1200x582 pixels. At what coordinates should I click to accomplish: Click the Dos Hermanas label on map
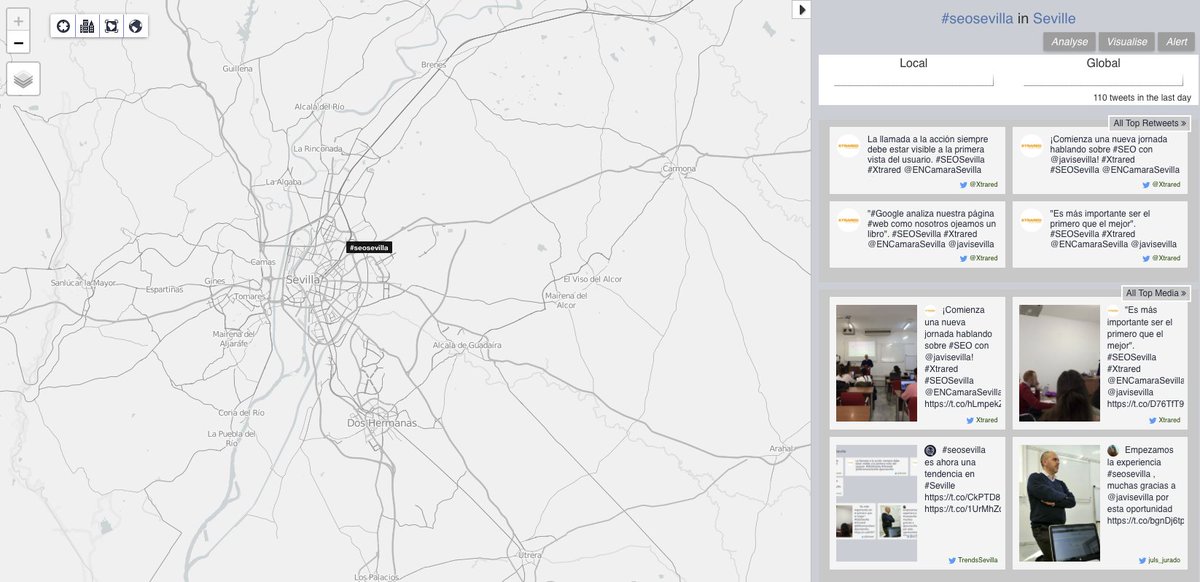pyautogui.click(x=382, y=423)
